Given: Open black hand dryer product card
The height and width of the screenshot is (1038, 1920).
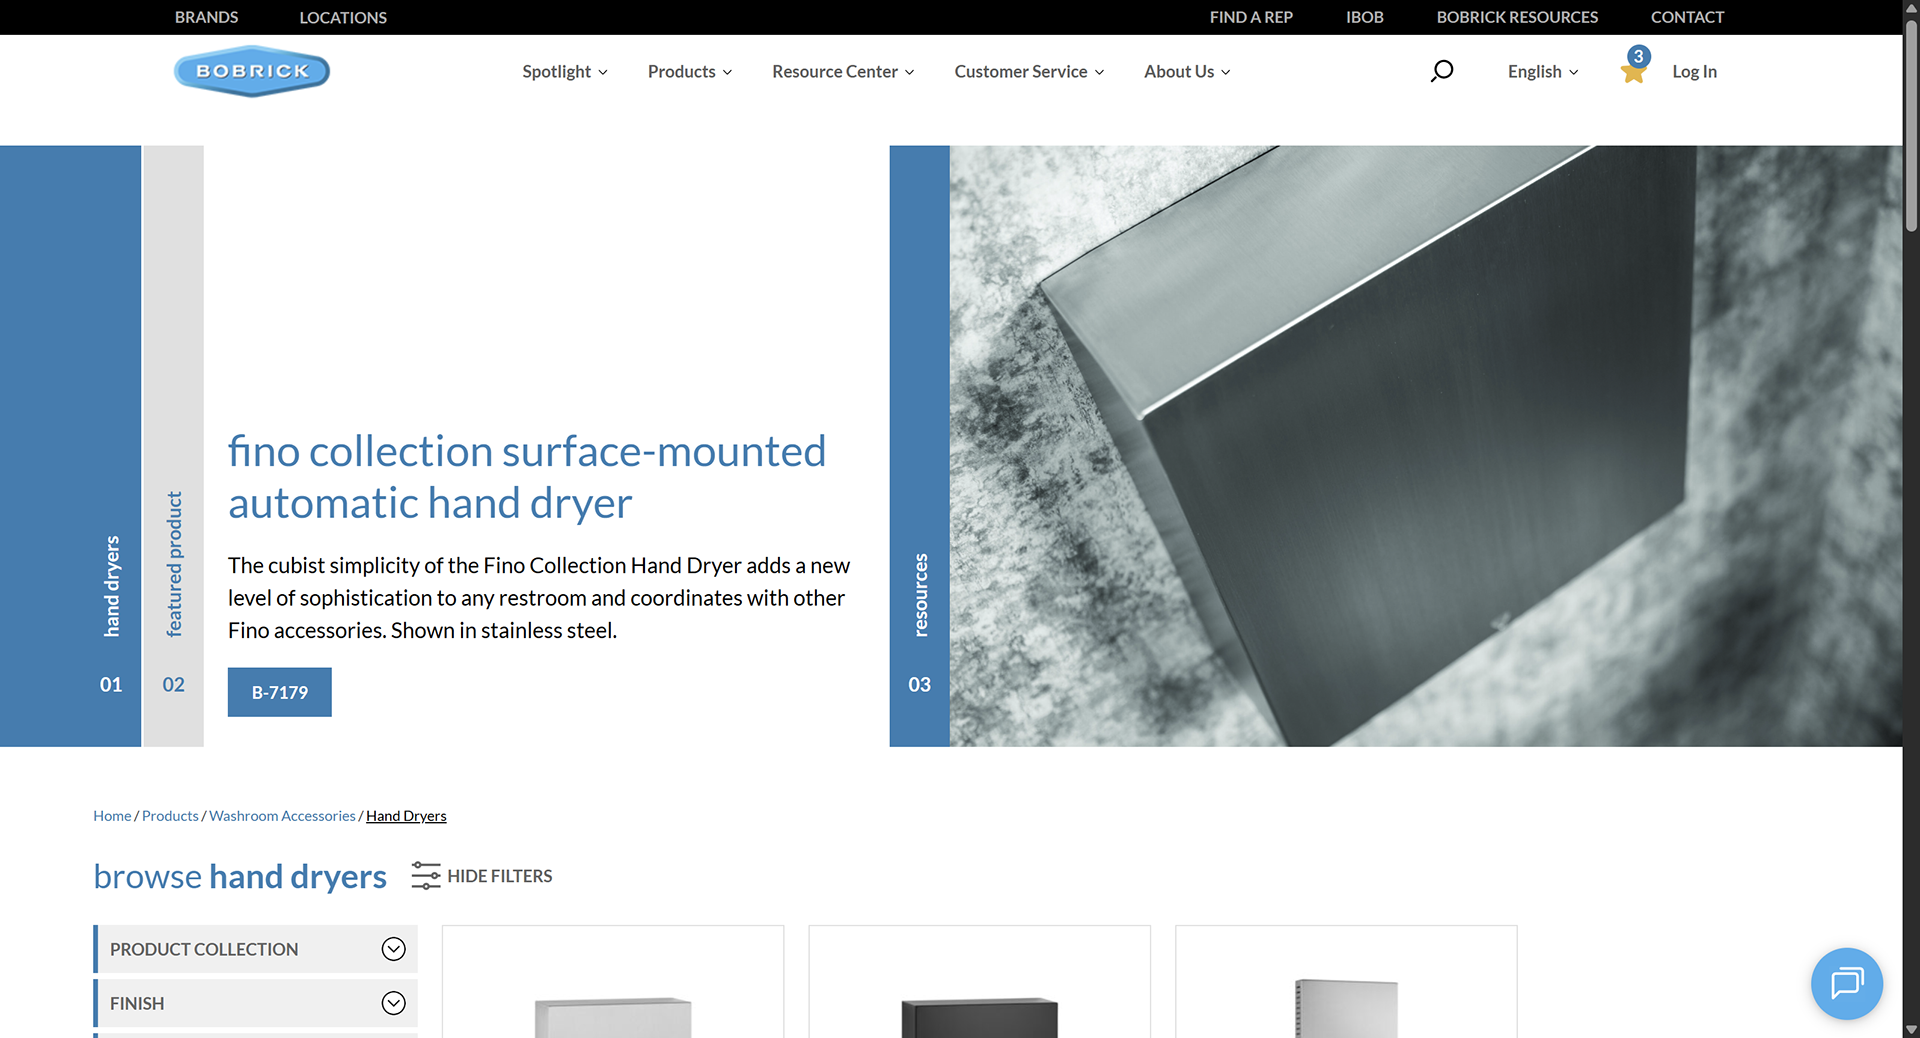Looking at the screenshot, I should (x=980, y=982).
